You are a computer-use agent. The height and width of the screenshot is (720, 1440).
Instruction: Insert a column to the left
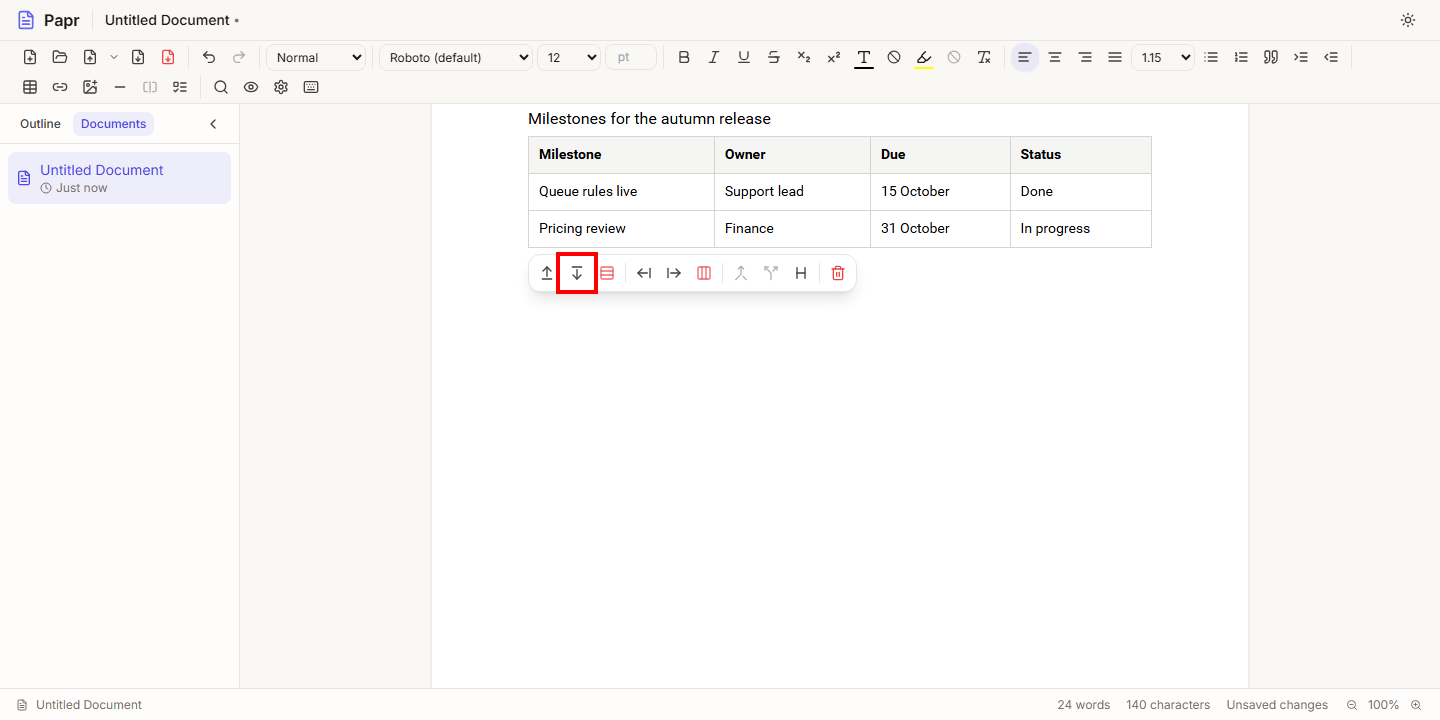tap(644, 273)
